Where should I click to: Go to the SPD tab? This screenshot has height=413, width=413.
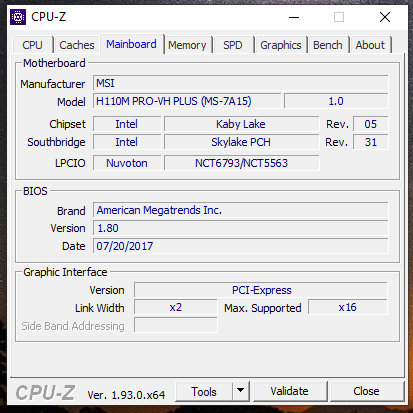(x=233, y=45)
